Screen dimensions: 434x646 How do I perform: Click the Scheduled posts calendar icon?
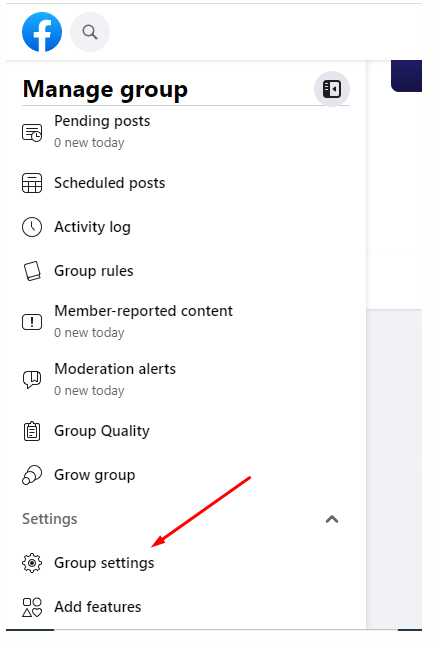coord(32,183)
